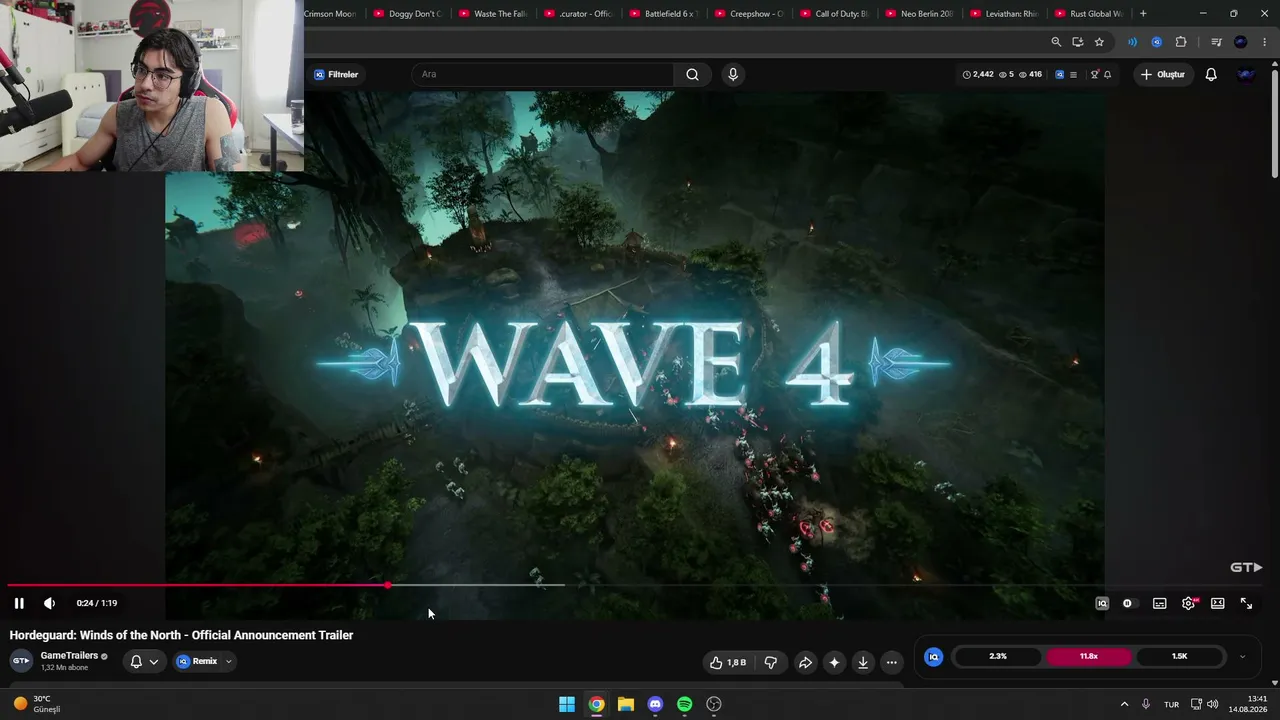Click the zoom magnifier in address bar
1280x720 pixels.
pos(1056,42)
